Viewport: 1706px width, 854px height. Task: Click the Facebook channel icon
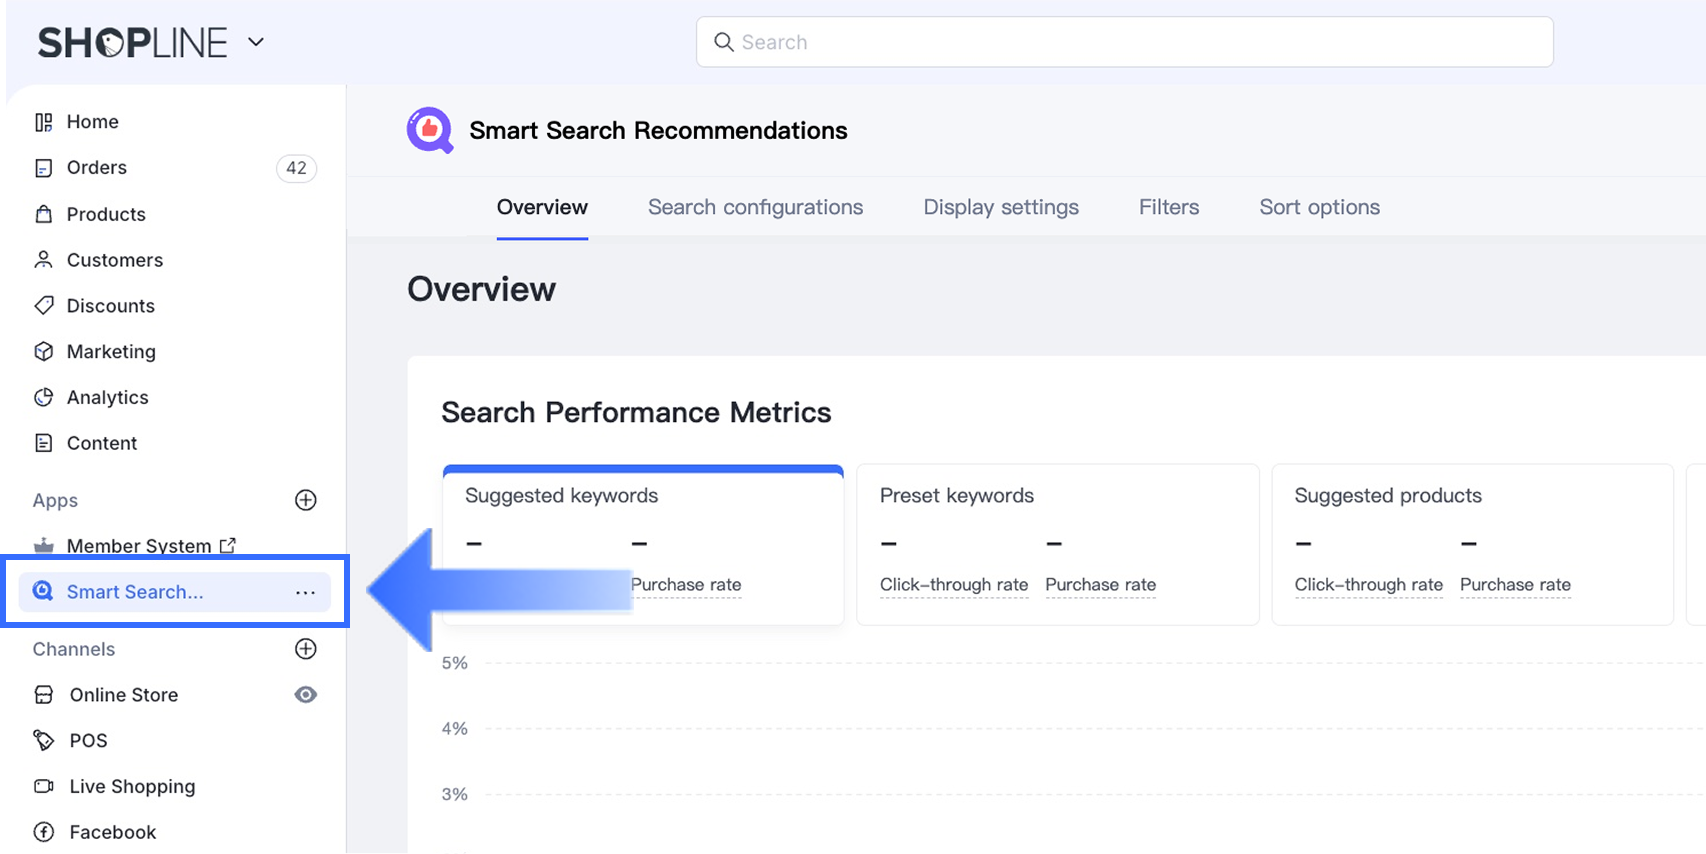coord(43,832)
